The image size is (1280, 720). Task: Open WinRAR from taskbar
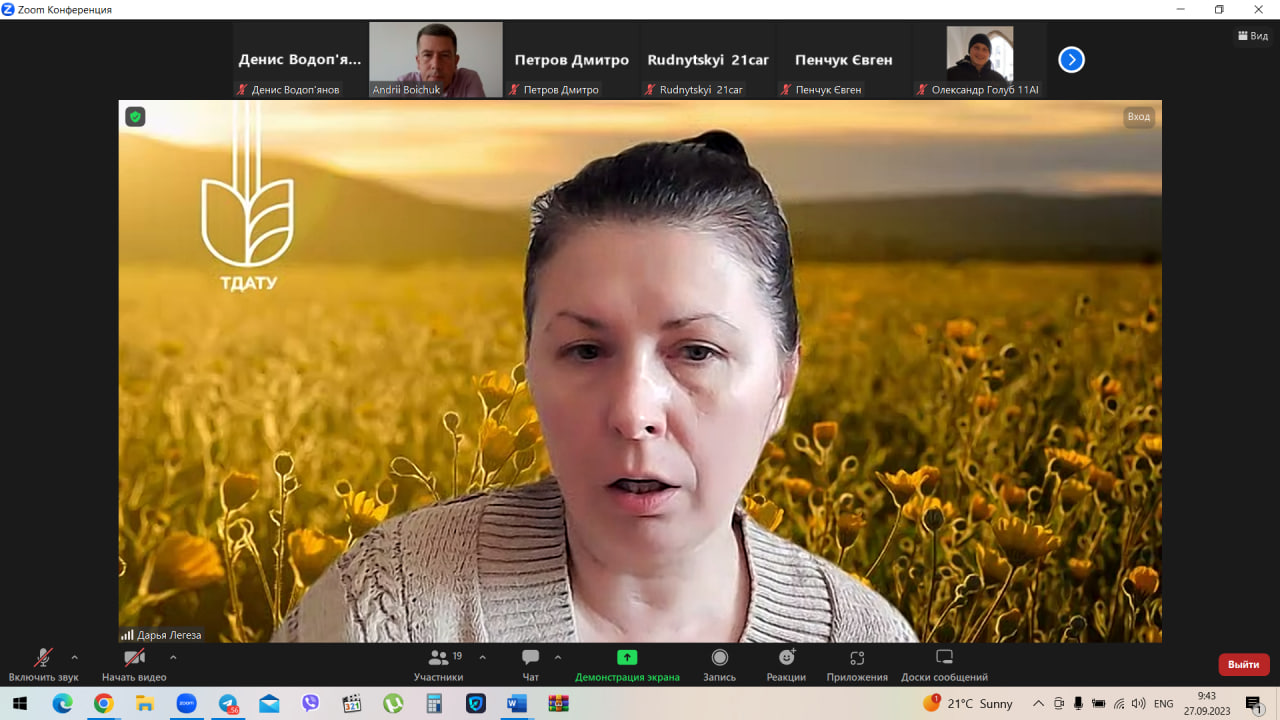coord(558,703)
